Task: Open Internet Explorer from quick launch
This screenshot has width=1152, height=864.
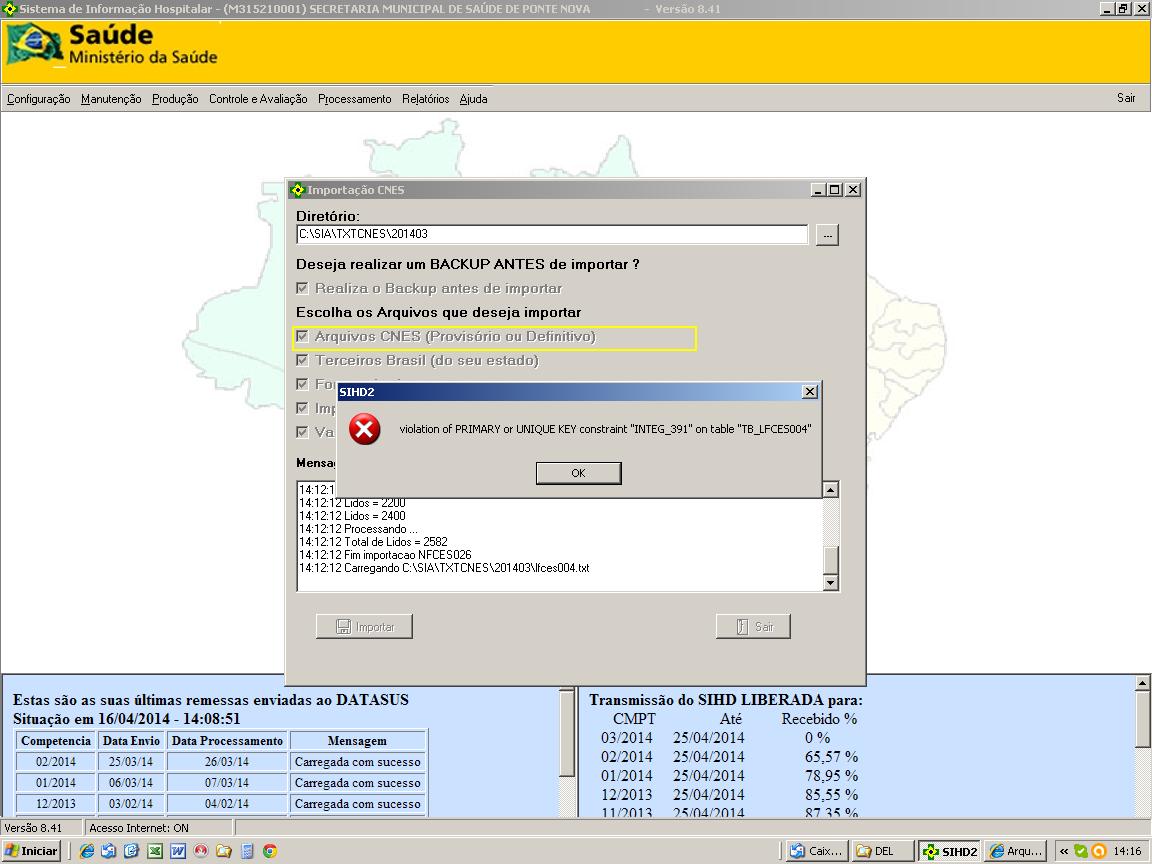Action: (x=87, y=851)
